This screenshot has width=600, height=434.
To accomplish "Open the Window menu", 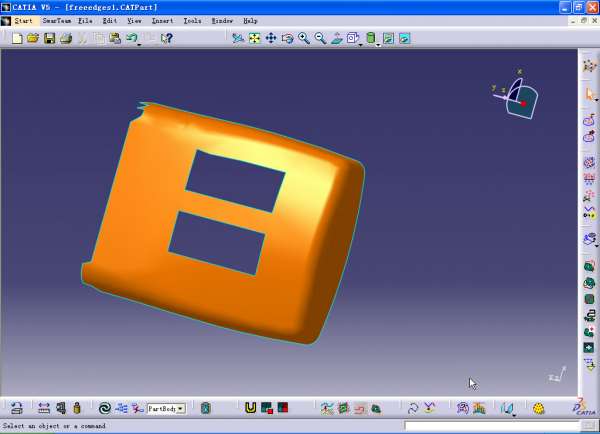I will tap(222, 21).
